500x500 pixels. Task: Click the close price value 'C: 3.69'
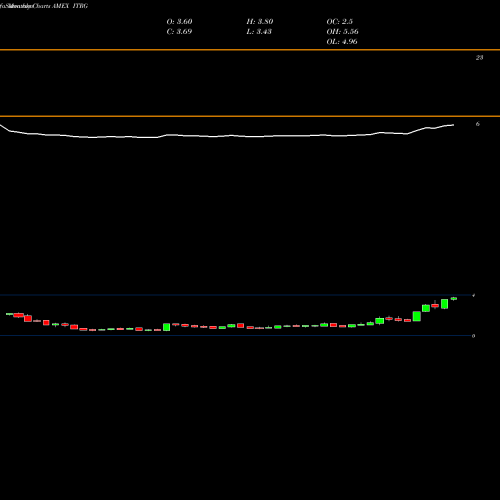pyautogui.click(x=179, y=32)
